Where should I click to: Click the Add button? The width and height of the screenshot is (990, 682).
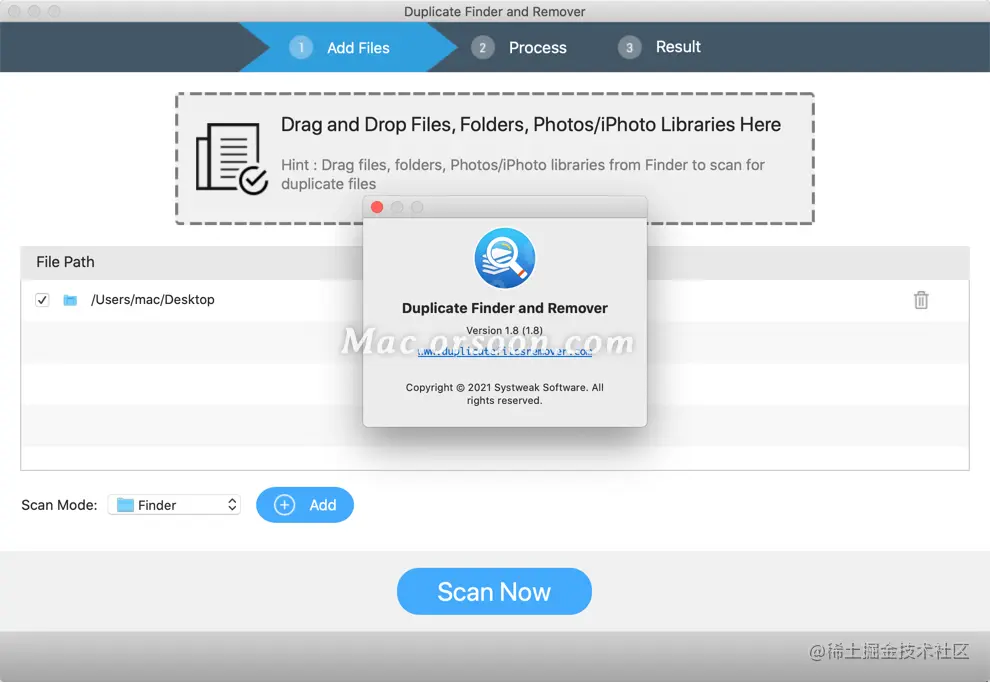coord(305,505)
